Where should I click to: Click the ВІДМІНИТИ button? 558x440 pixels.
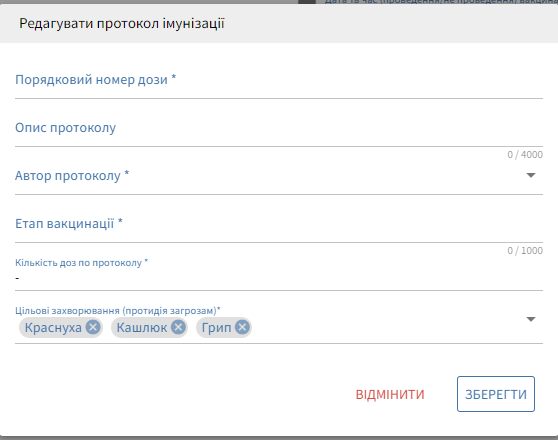(390, 394)
